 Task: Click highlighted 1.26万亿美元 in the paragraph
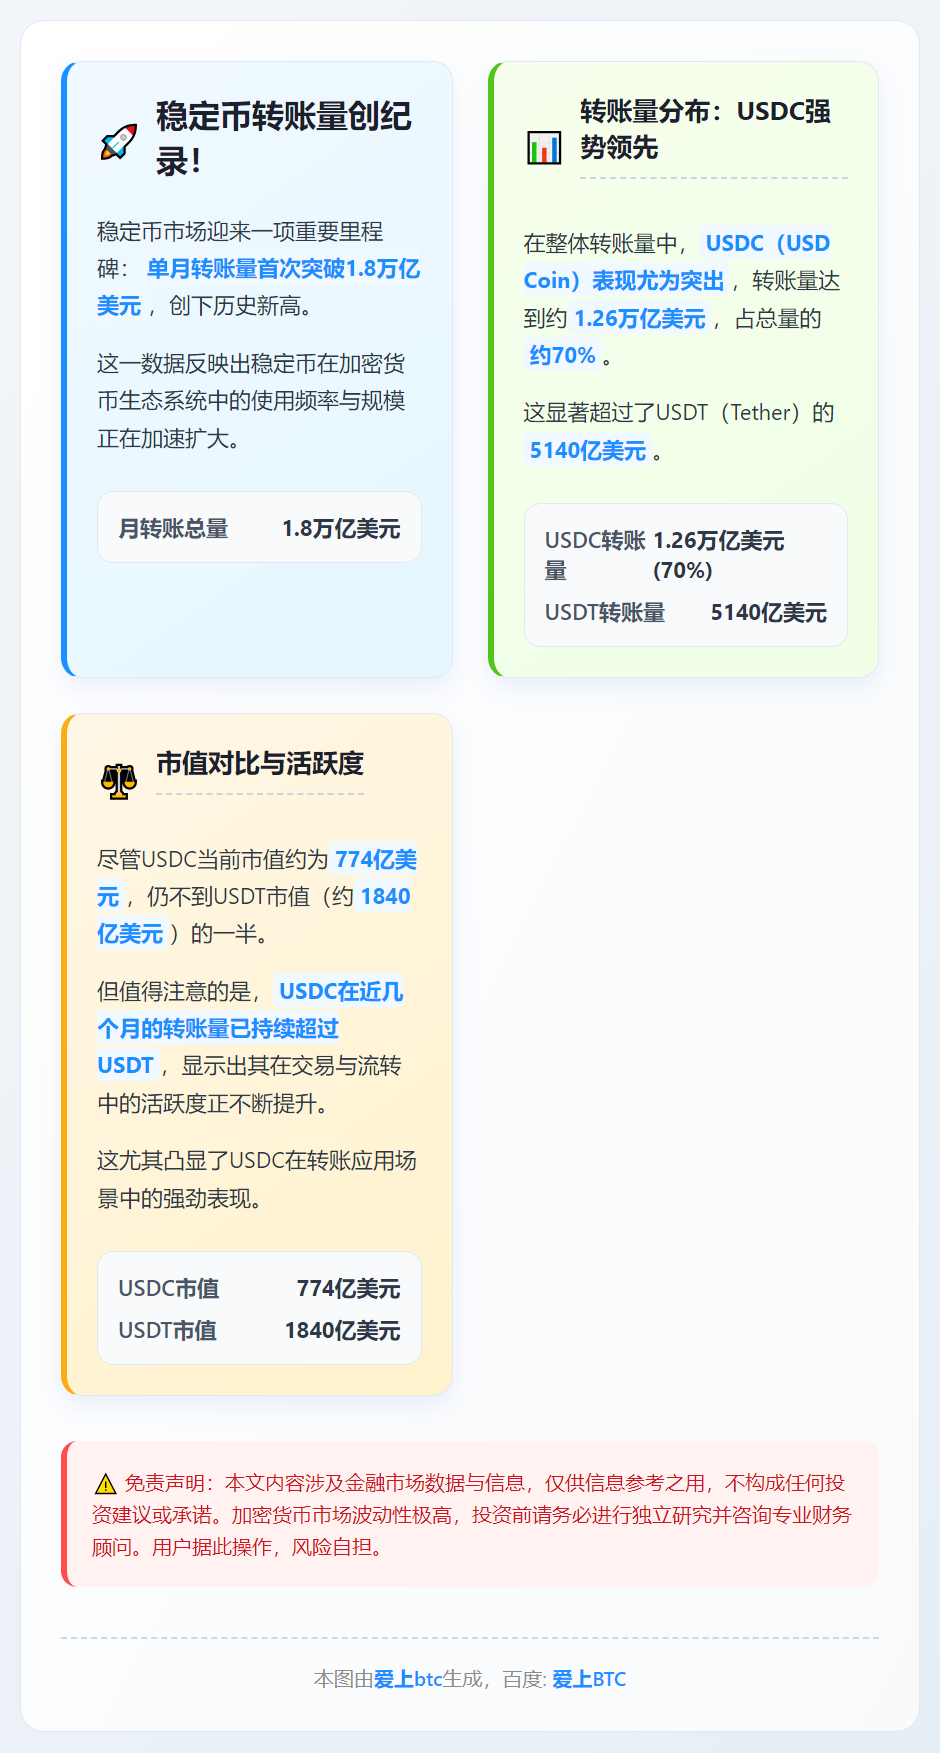coord(640,319)
